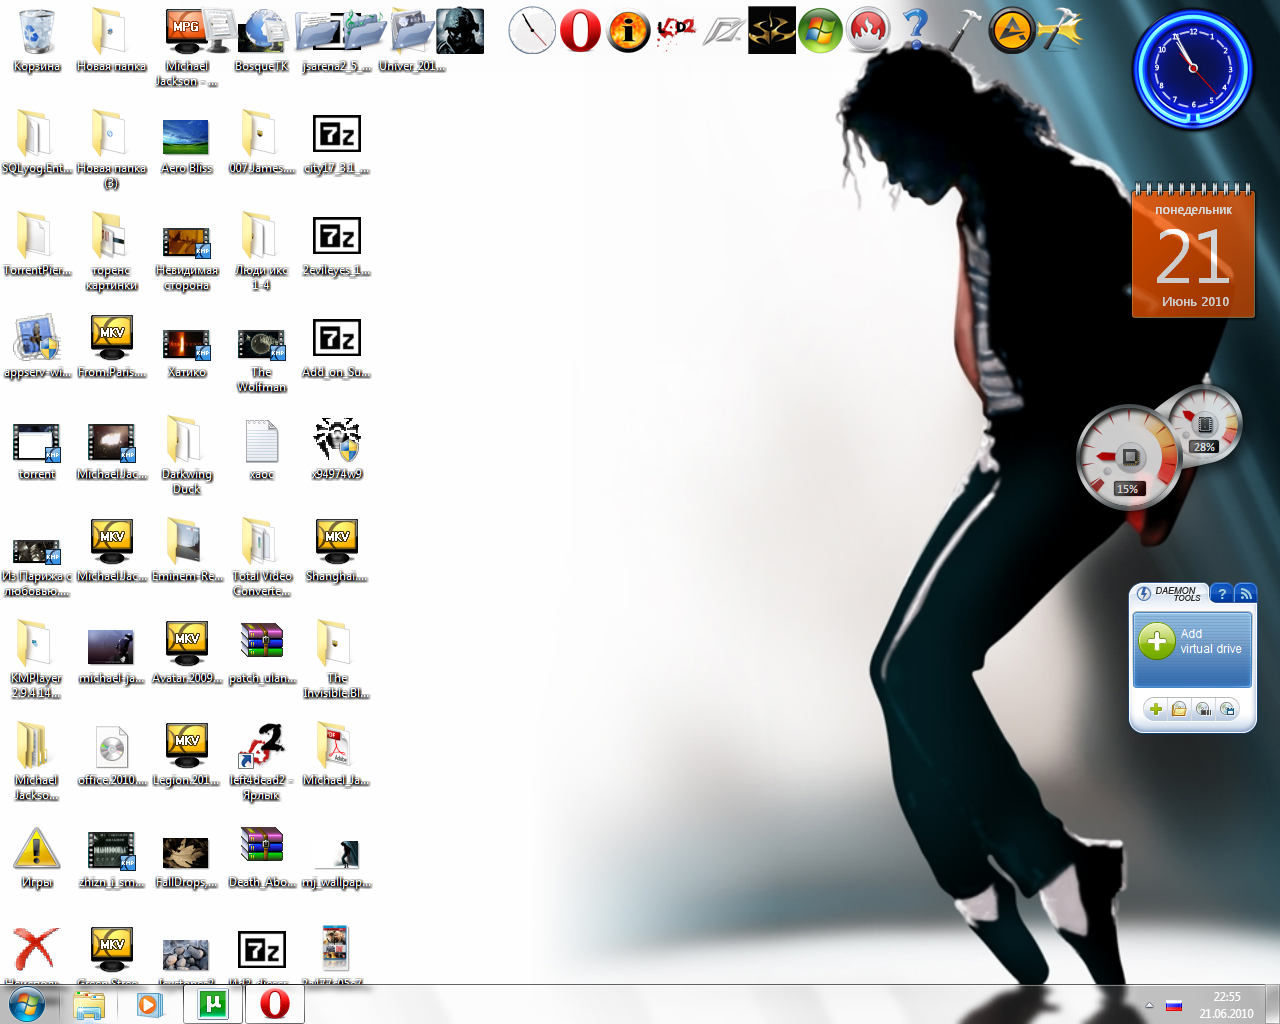Open the Russian language indicator in tray
1280x1024 pixels.
click(1174, 1005)
